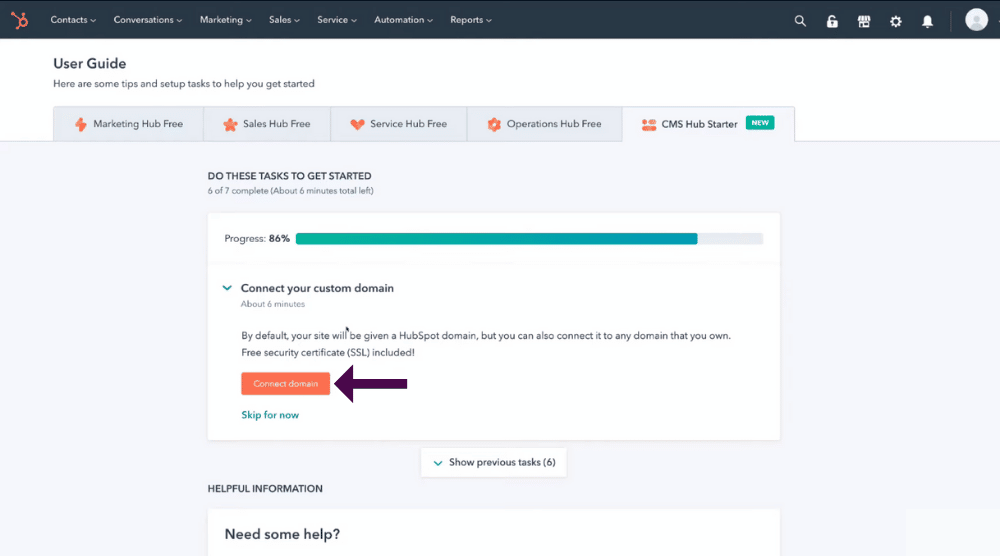Open the Reports dropdown menu
The image size is (1000, 556).
point(471,20)
